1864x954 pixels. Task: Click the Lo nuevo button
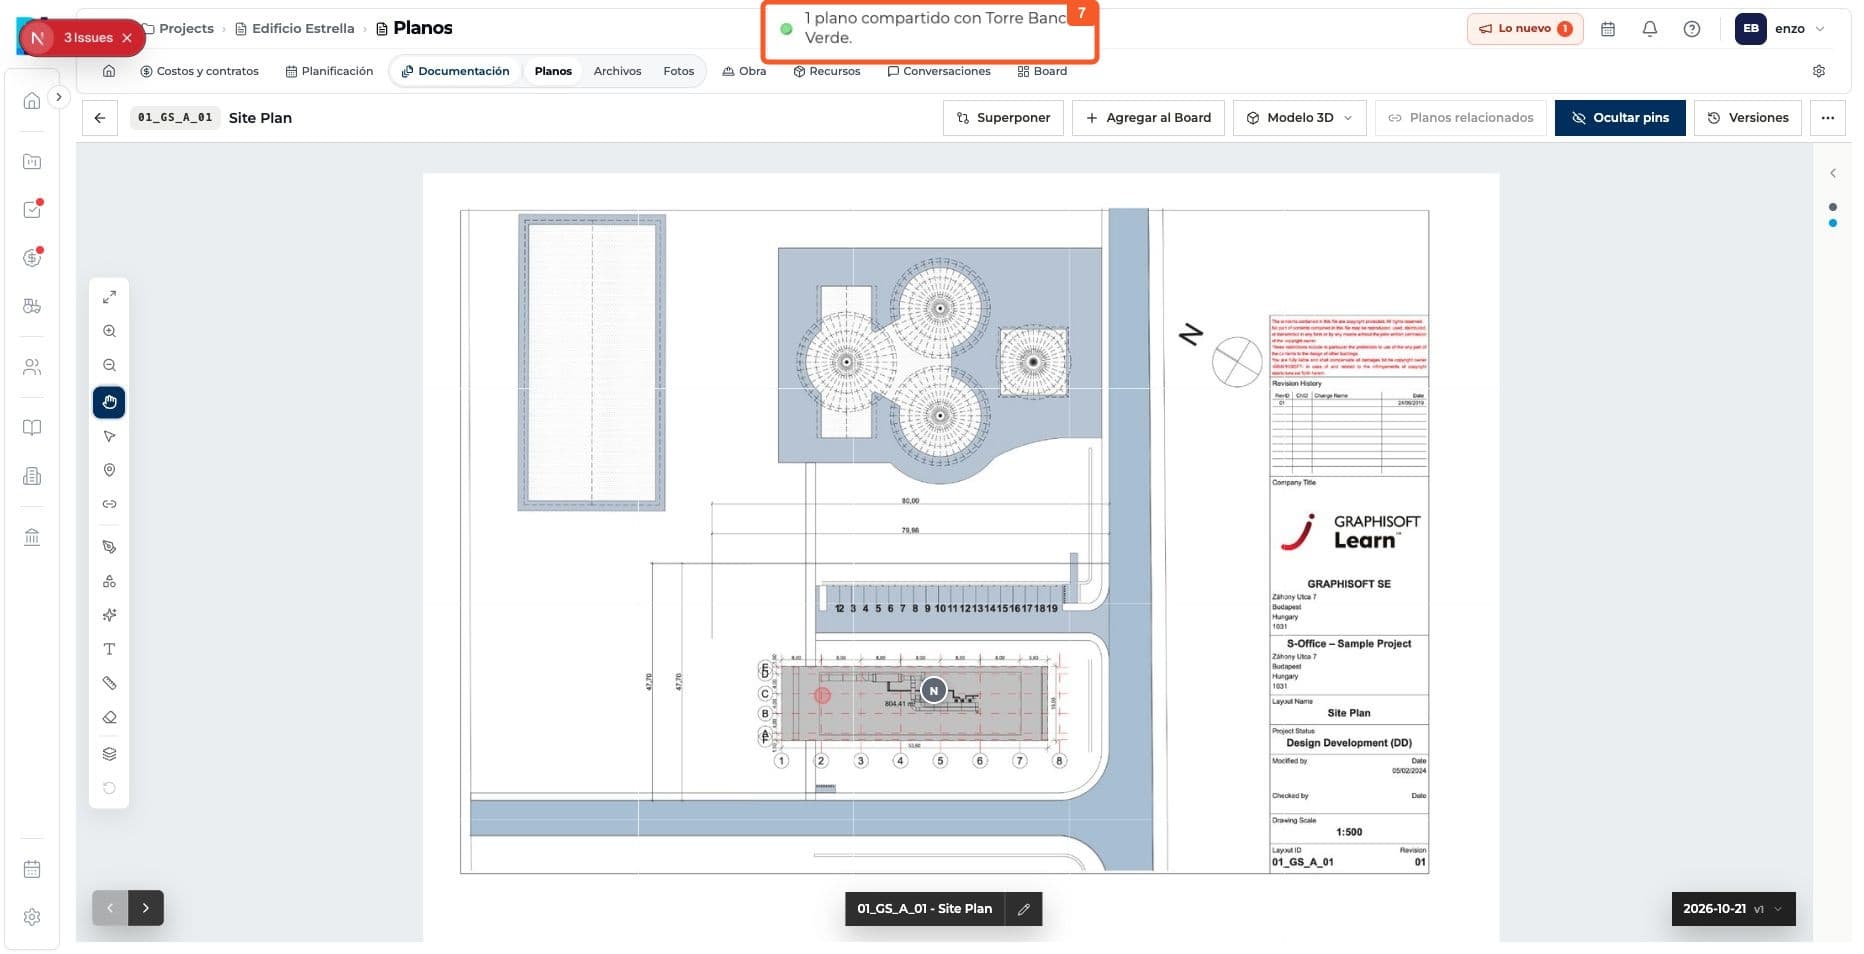[1525, 29]
